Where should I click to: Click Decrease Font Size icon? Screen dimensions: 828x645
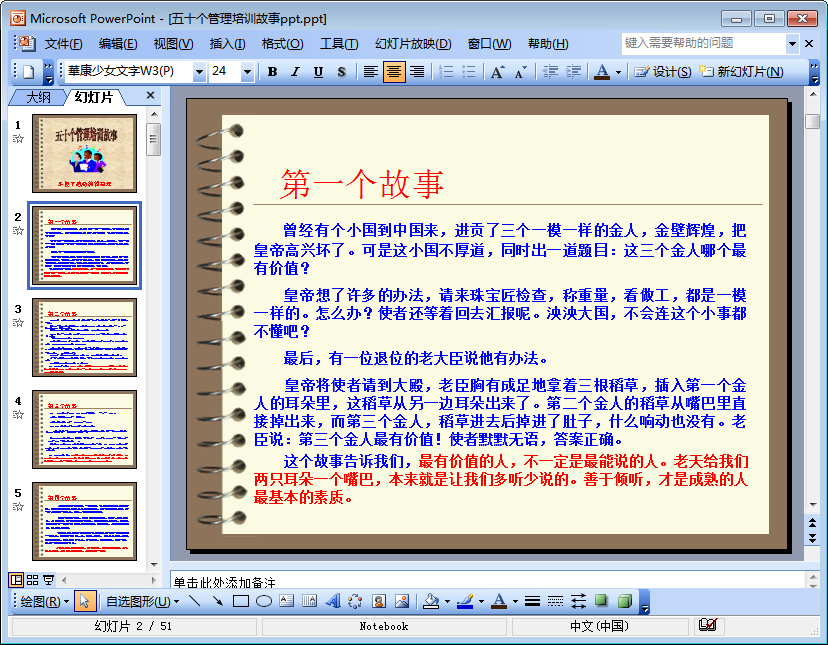(x=521, y=72)
